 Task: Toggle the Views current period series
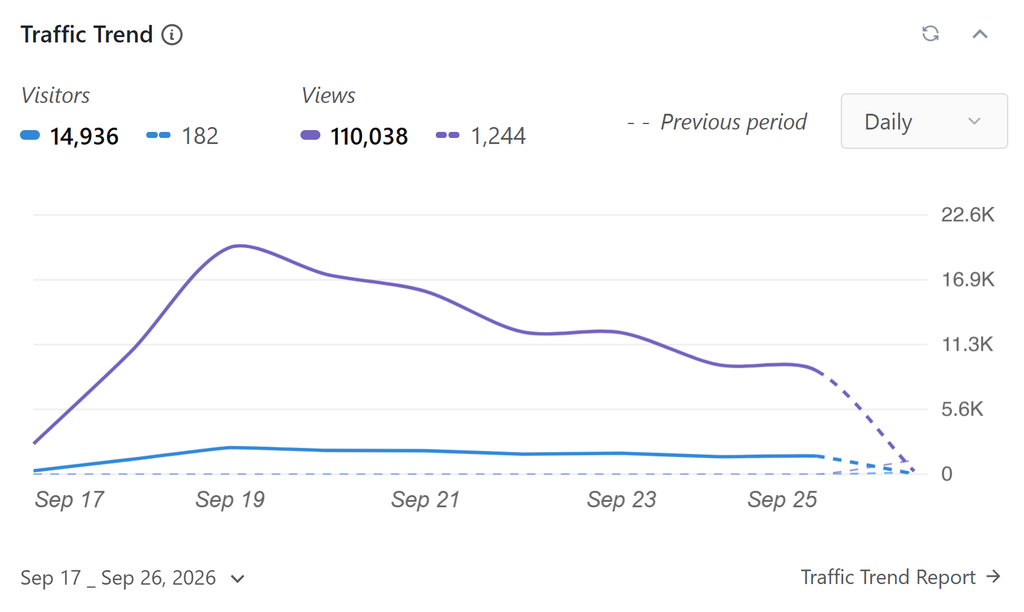click(354, 136)
